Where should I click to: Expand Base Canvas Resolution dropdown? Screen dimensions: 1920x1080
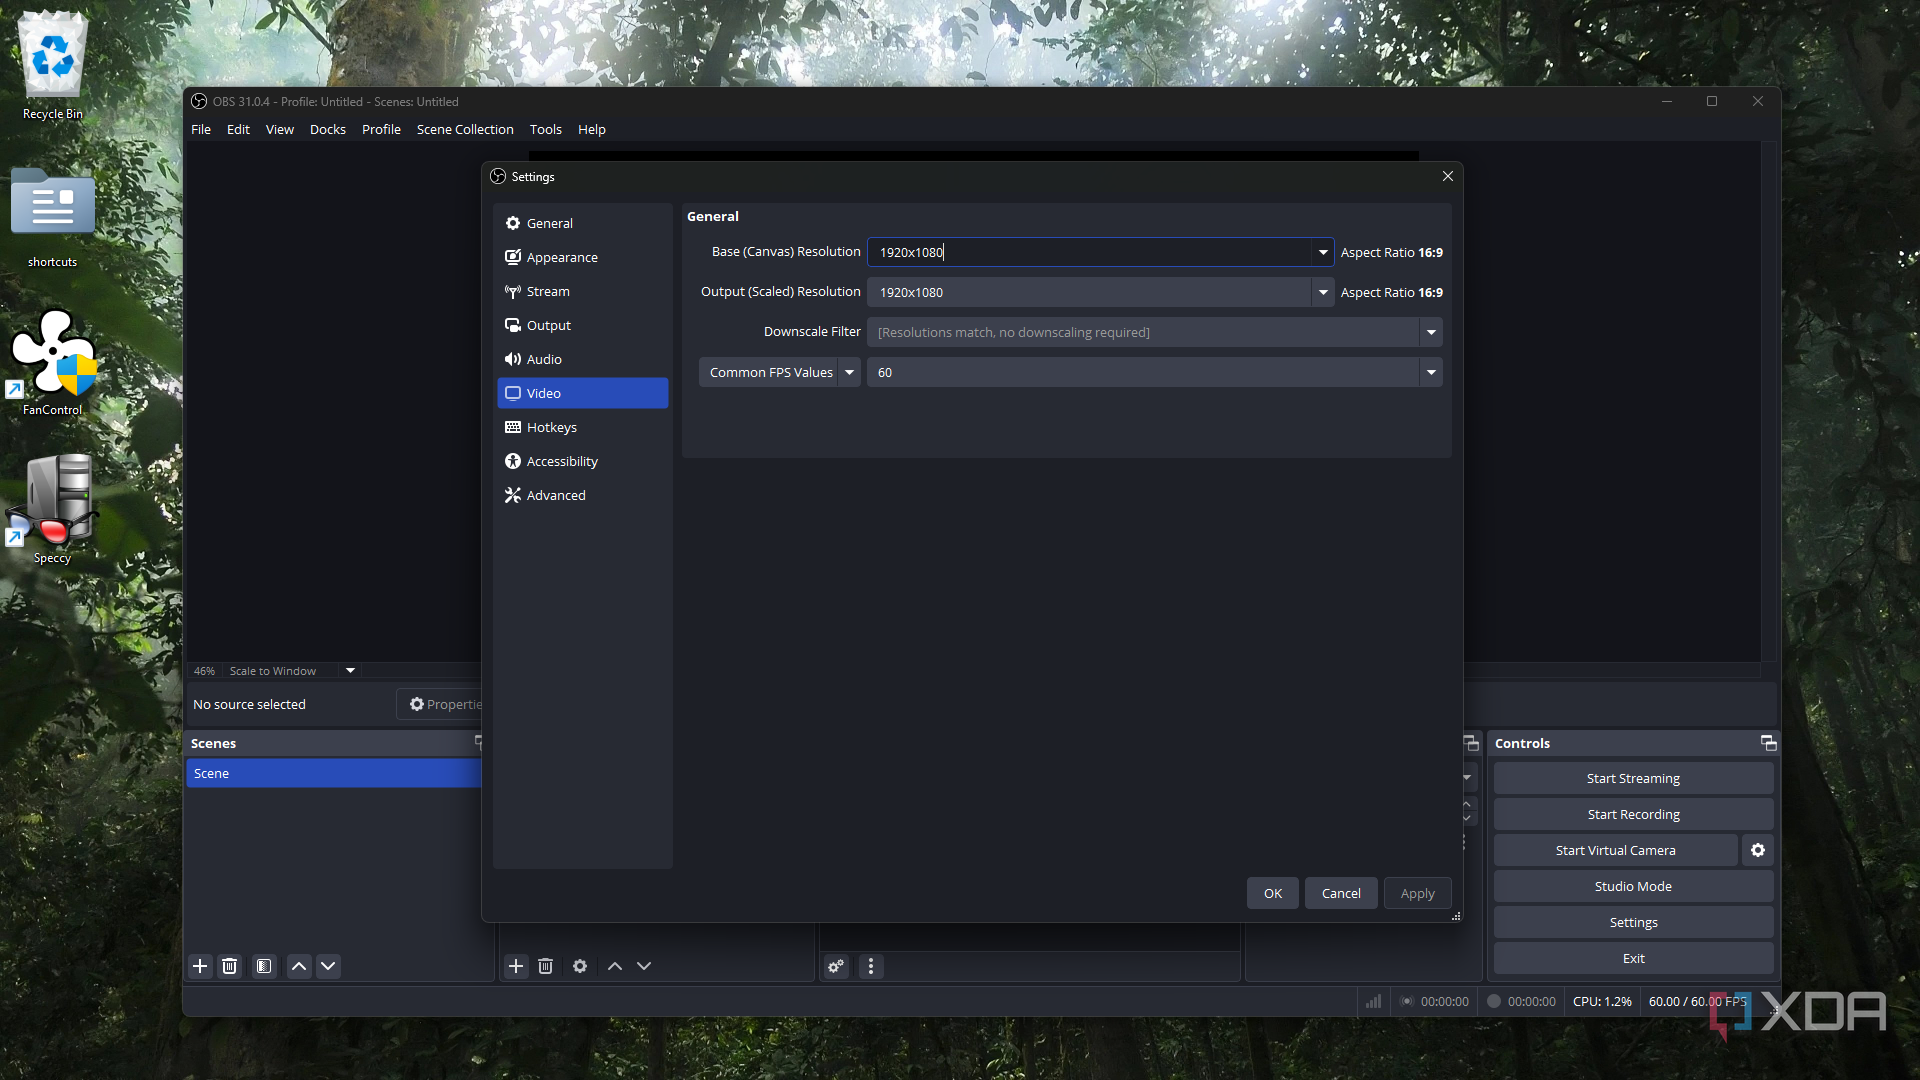point(1323,252)
